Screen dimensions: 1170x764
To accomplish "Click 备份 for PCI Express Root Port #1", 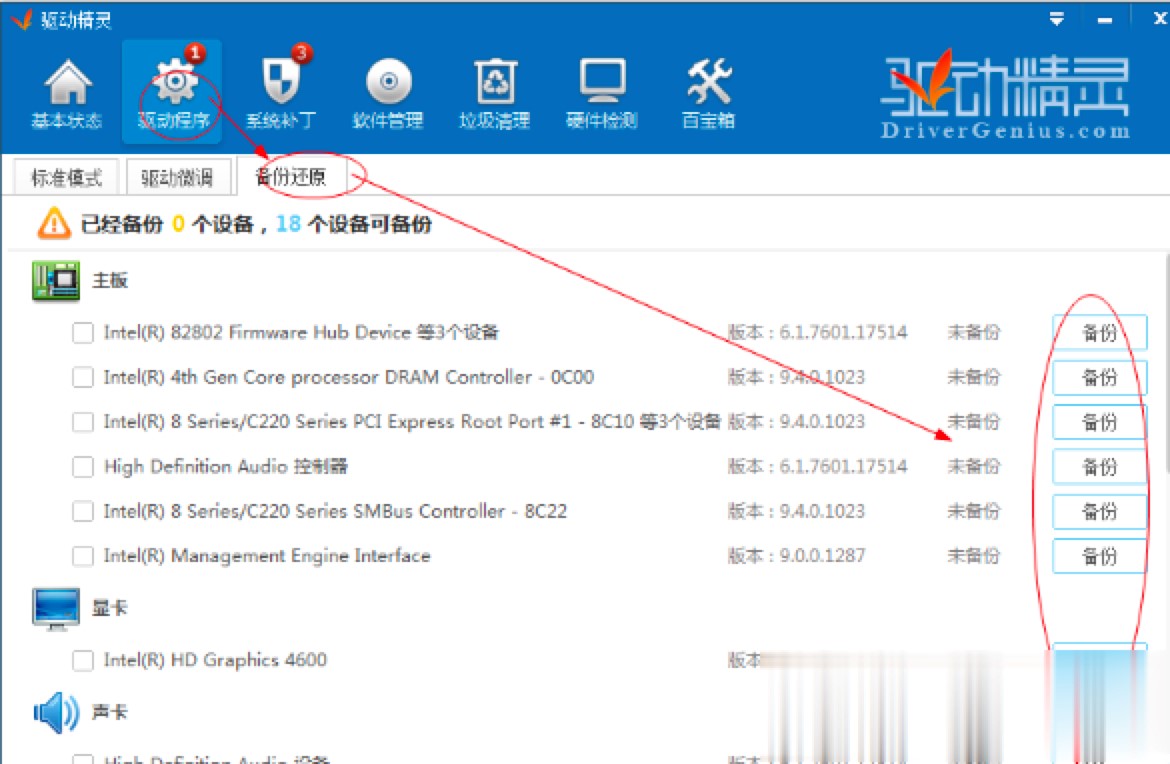I will pos(1099,422).
